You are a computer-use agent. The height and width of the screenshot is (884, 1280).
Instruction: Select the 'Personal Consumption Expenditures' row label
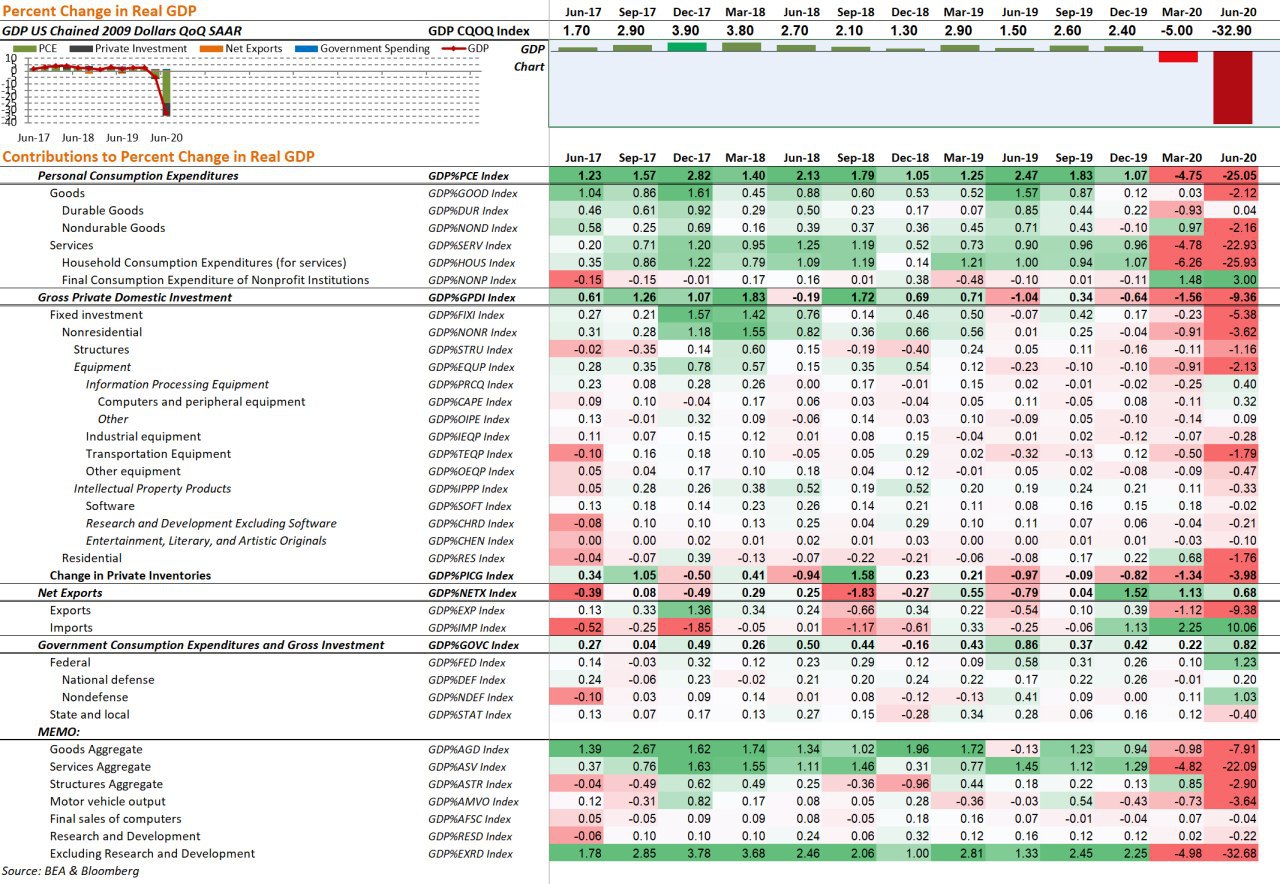point(138,176)
